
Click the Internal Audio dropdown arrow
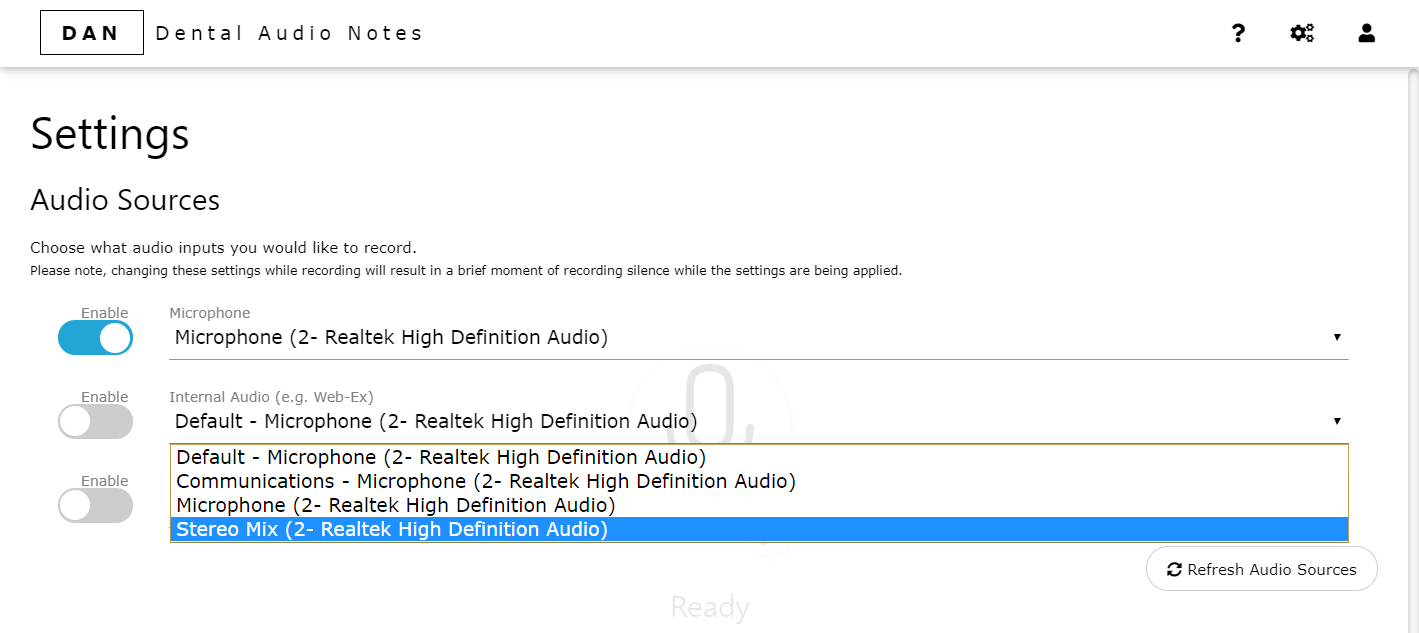tap(1337, 421)
